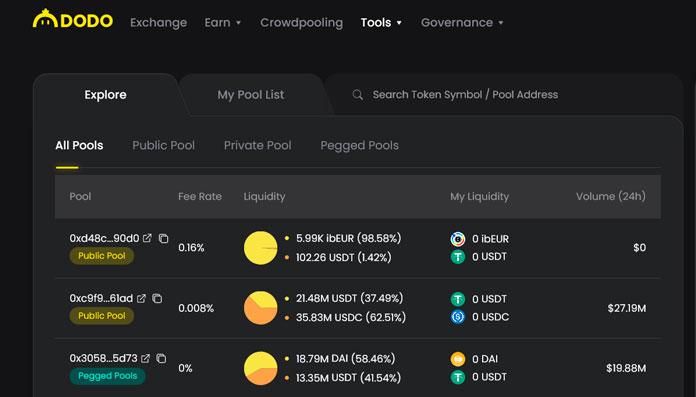Open external link for pool 0xd48c...90d0

click(x=147, y=238)
